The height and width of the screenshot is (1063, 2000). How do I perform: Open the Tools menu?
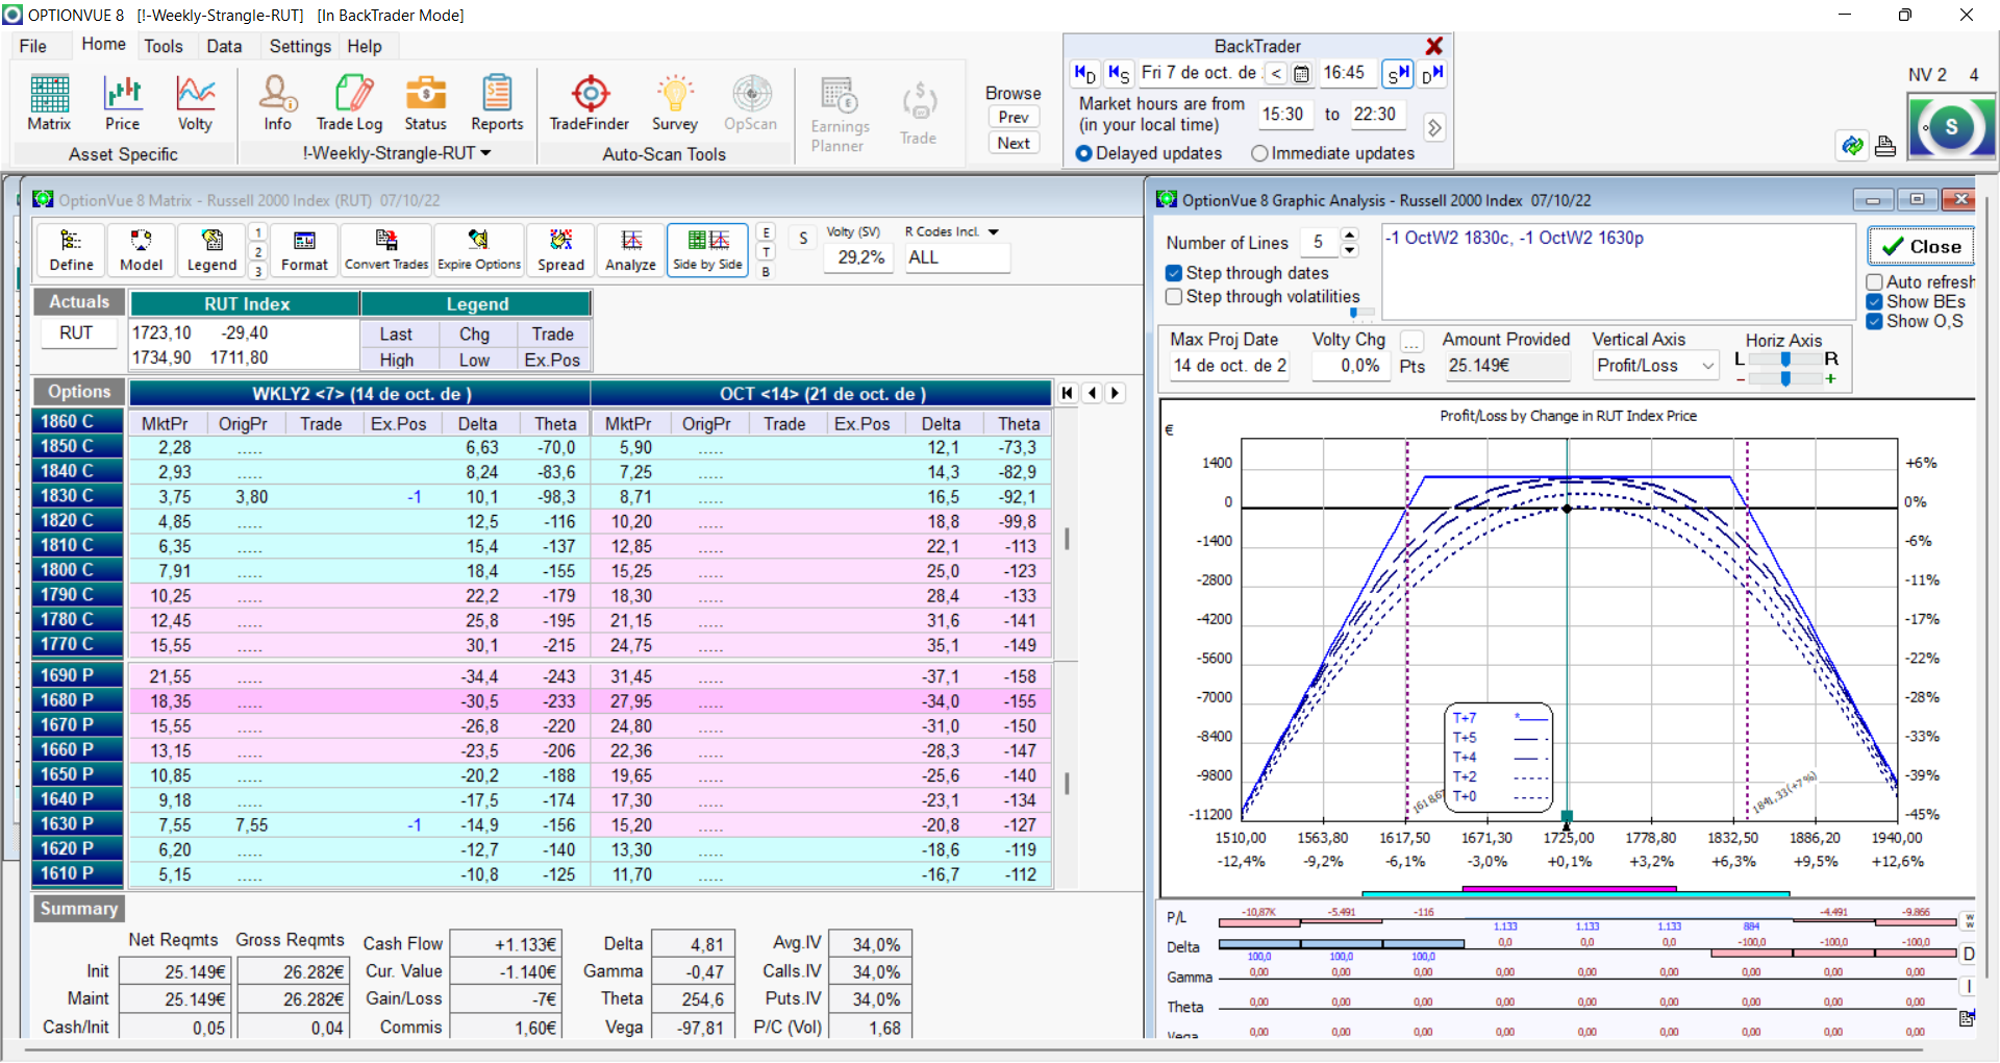coord(163,46)
